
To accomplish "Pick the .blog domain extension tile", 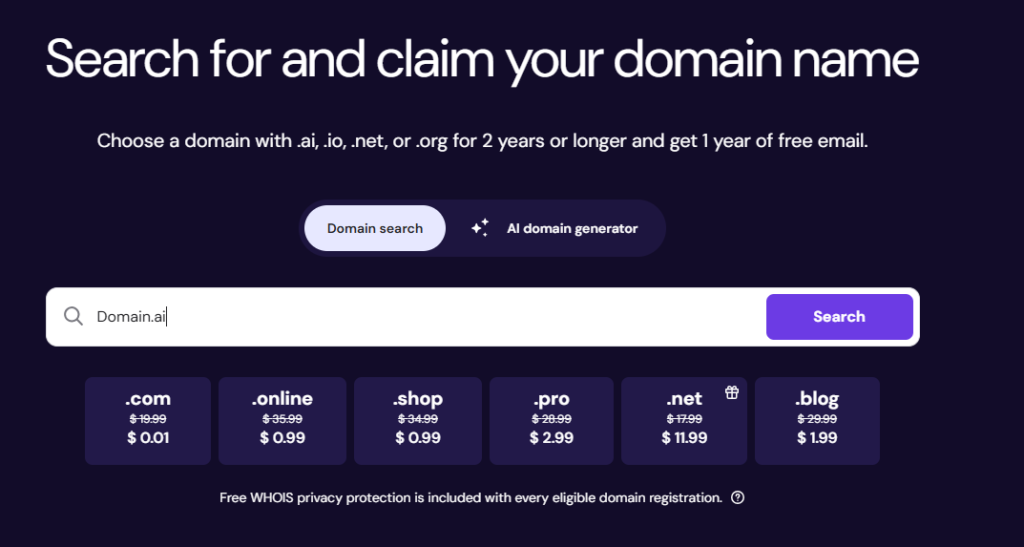I will pos(817,420).
